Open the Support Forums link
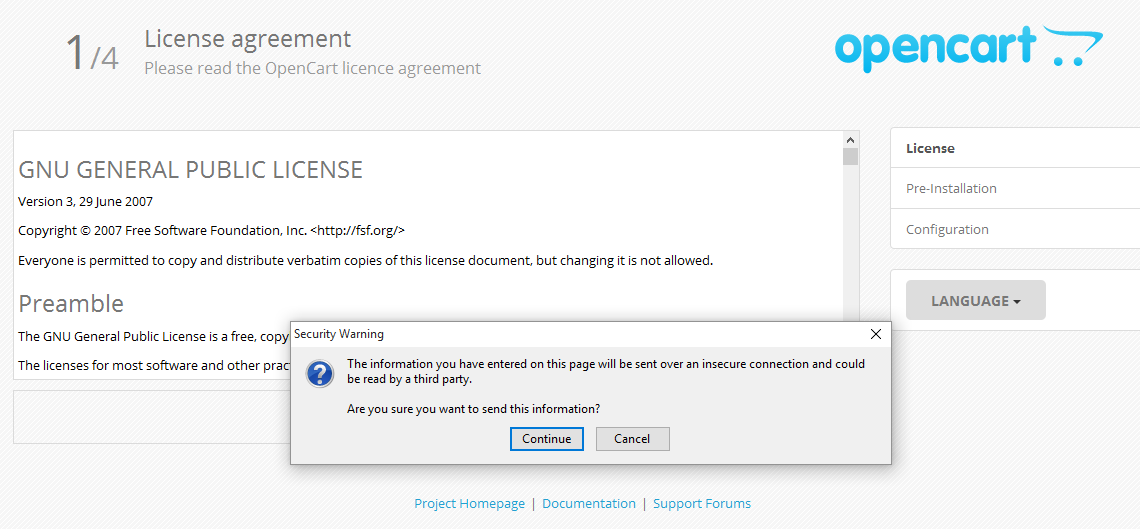The height and width of the screenshot is (529, 1140). (702, 504)
